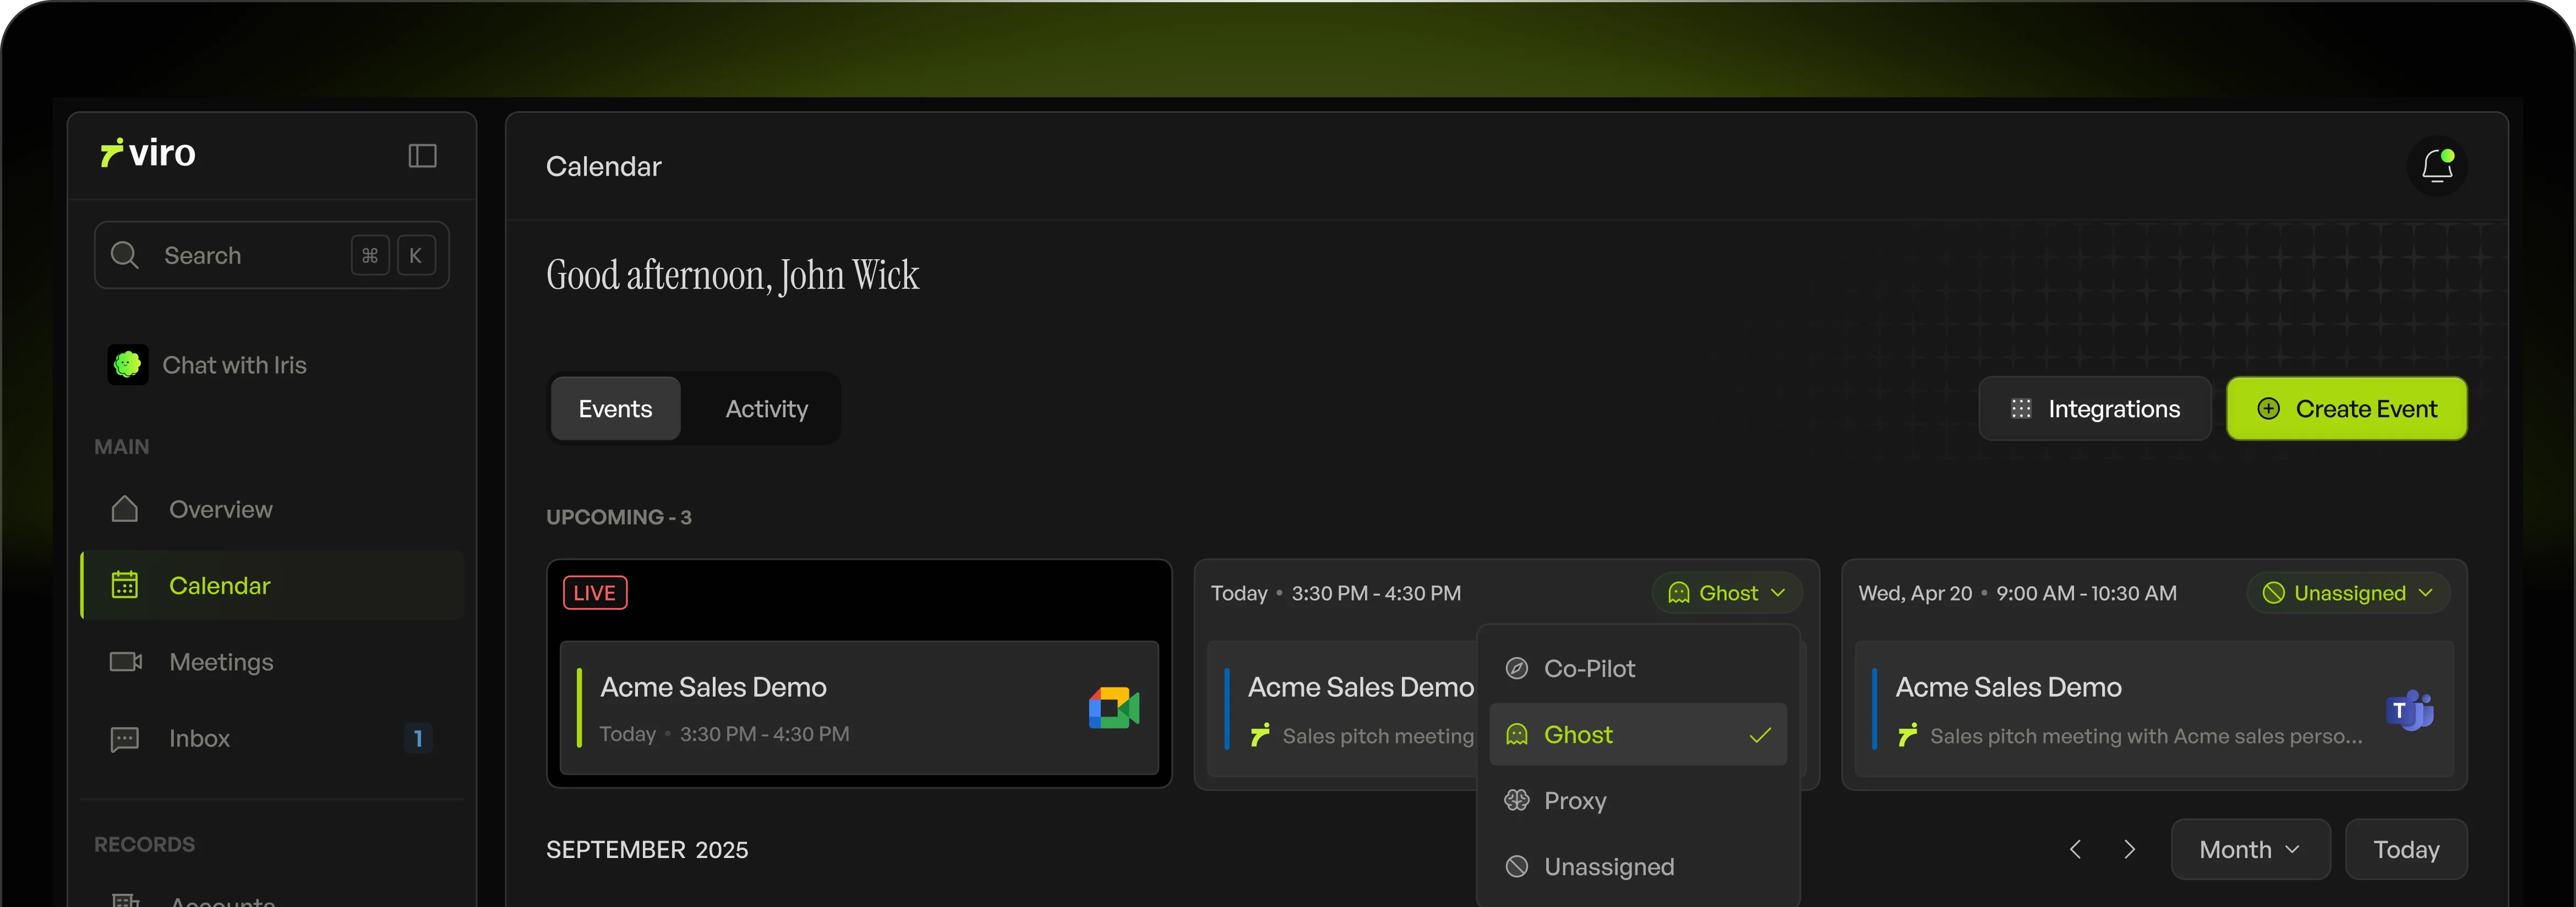Click the viro logo

pyautogui.click(x=148, y=153)
